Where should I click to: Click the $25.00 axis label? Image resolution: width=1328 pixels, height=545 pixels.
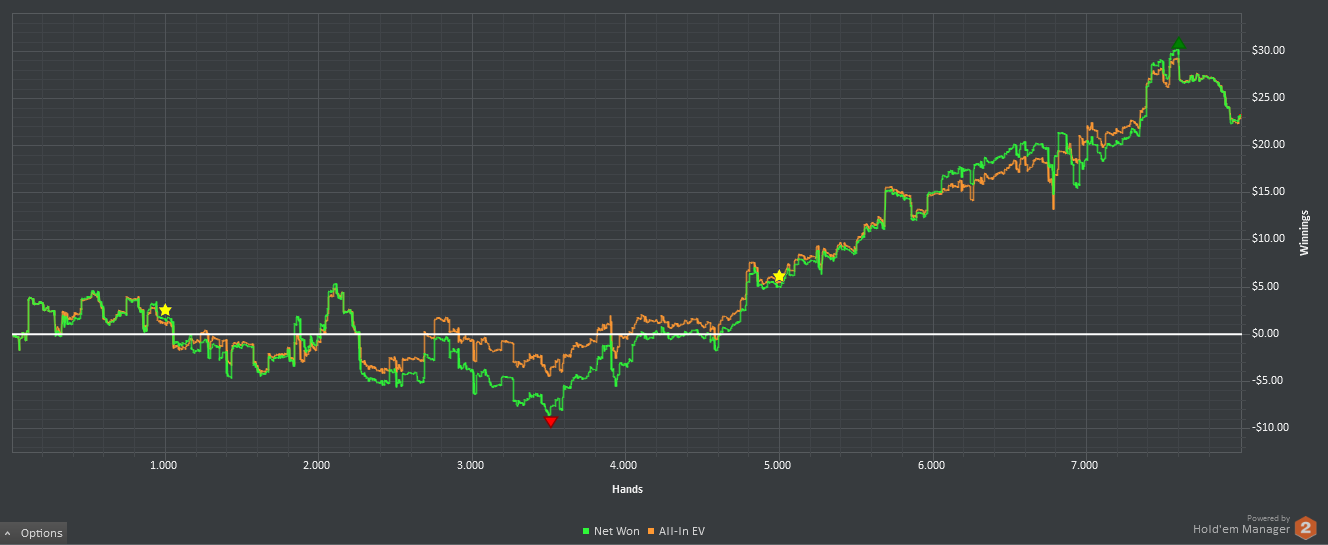(1268, 97)
